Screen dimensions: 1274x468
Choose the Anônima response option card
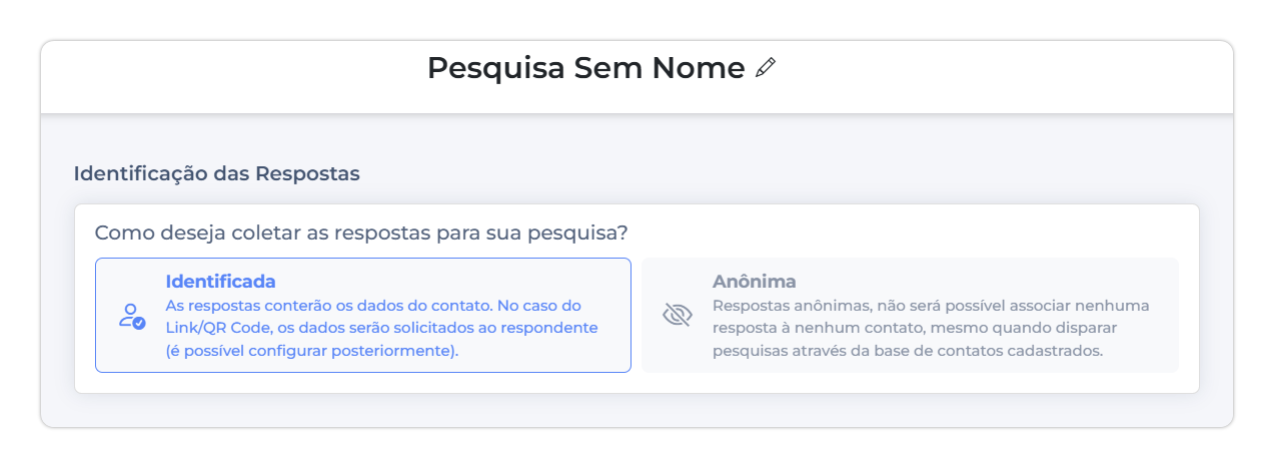click(909, 315)
